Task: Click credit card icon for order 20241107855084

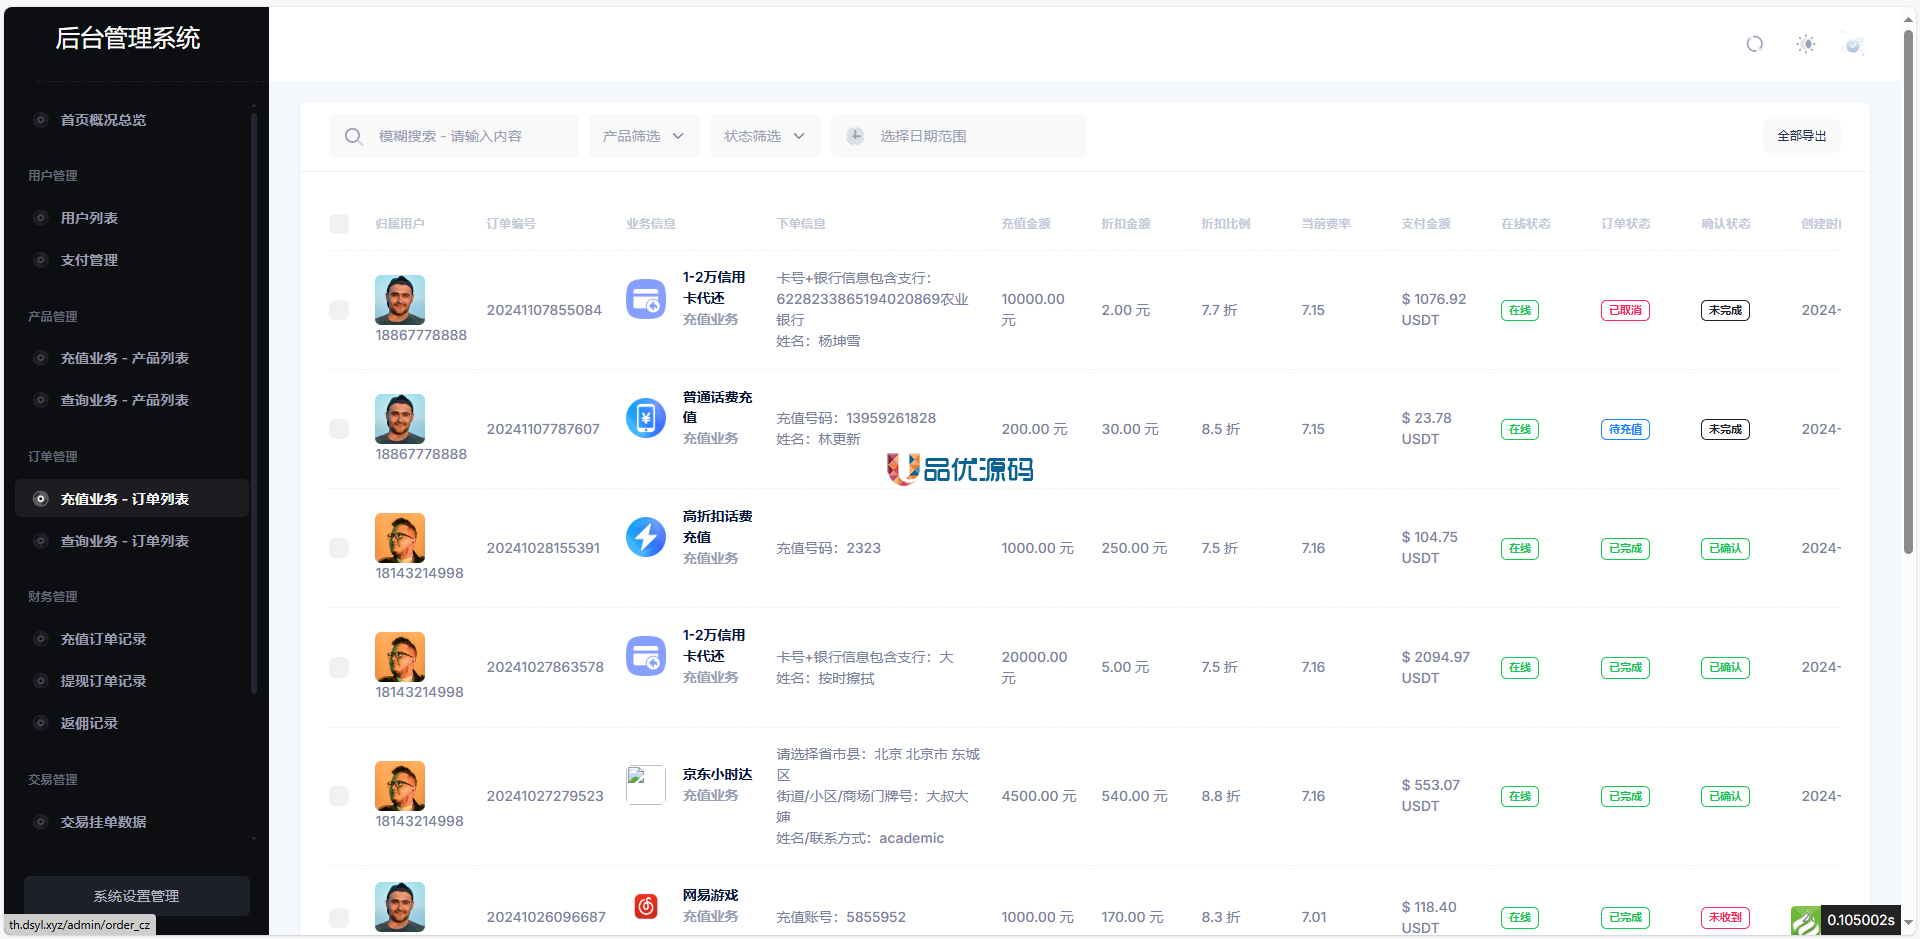Action: point(646,299)
